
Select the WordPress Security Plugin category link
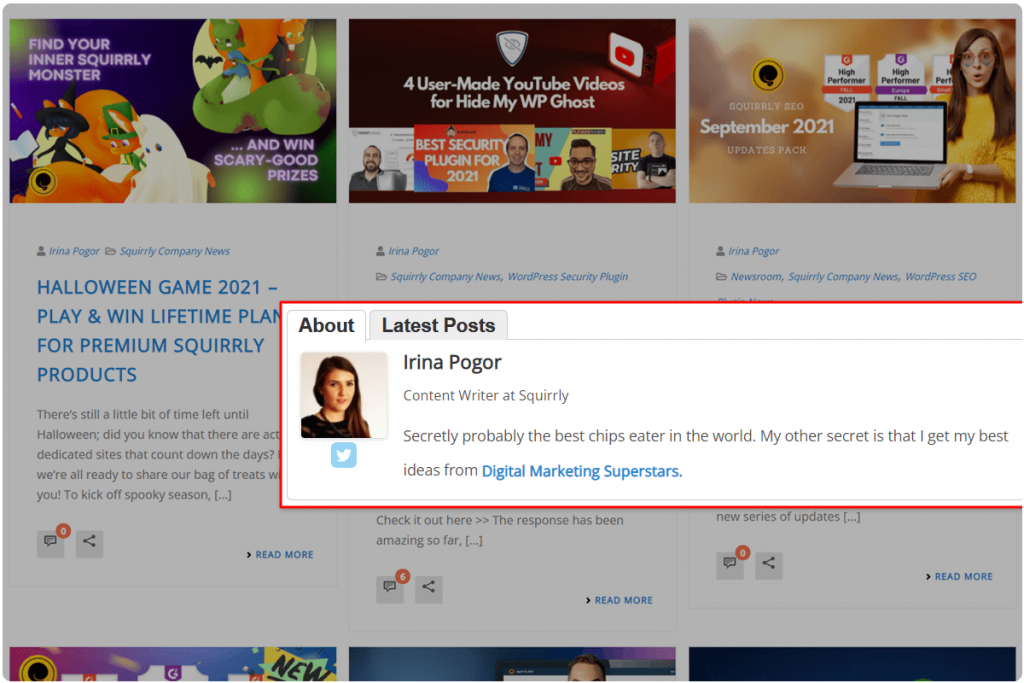tap(567, 277)
